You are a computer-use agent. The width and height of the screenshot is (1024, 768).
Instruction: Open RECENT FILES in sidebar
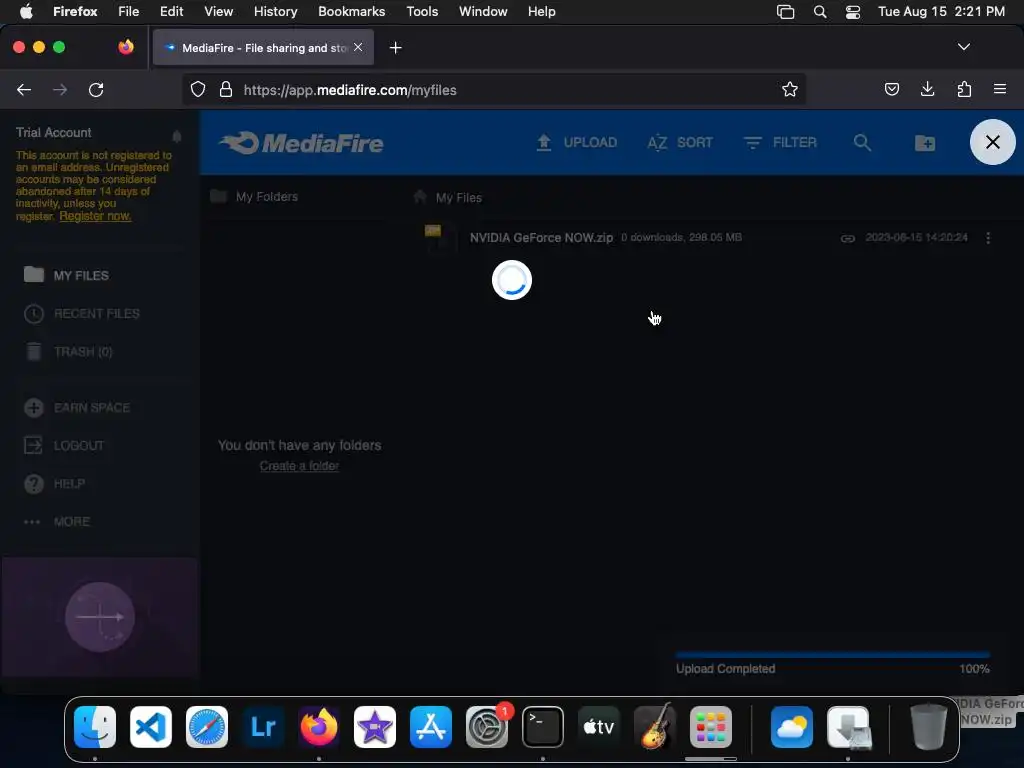(x=82, y=313)
